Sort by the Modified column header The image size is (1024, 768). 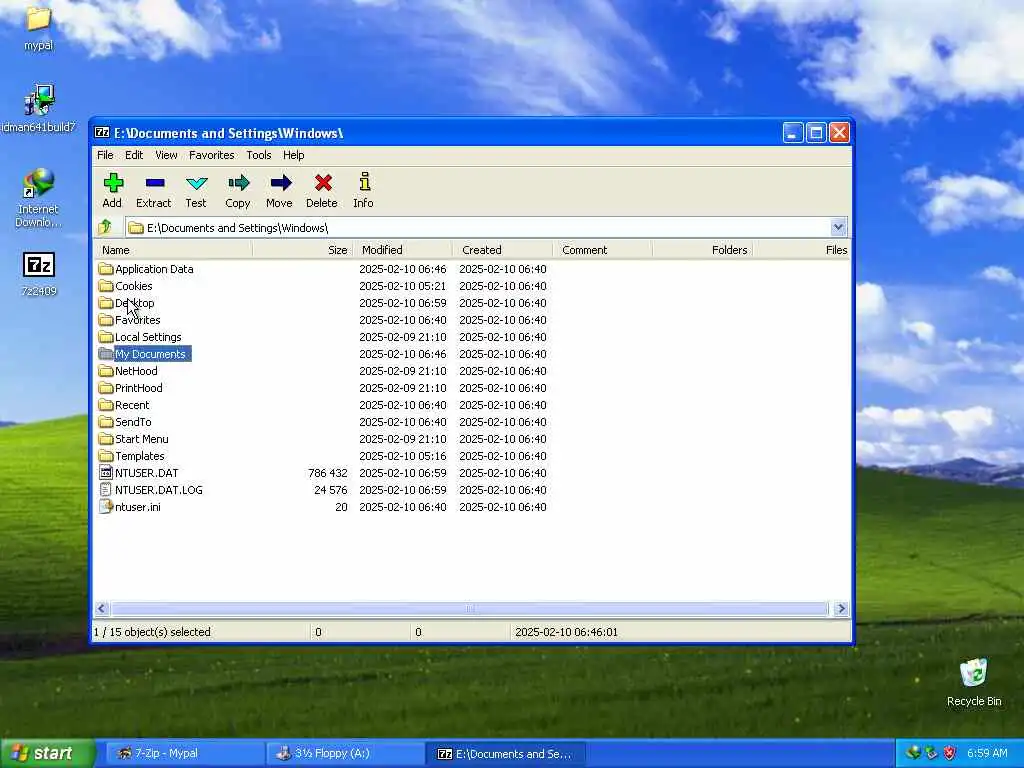tap(402, 249)
